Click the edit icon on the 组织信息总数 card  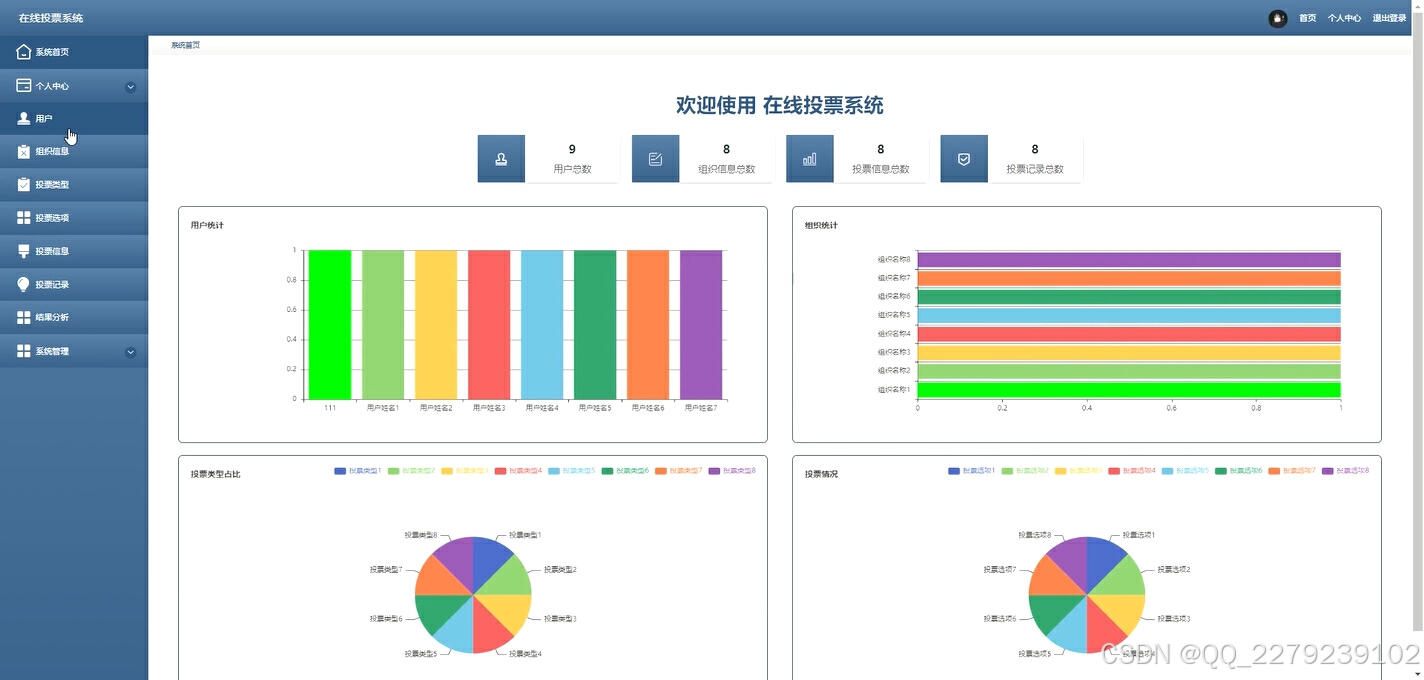pos(655,158)
